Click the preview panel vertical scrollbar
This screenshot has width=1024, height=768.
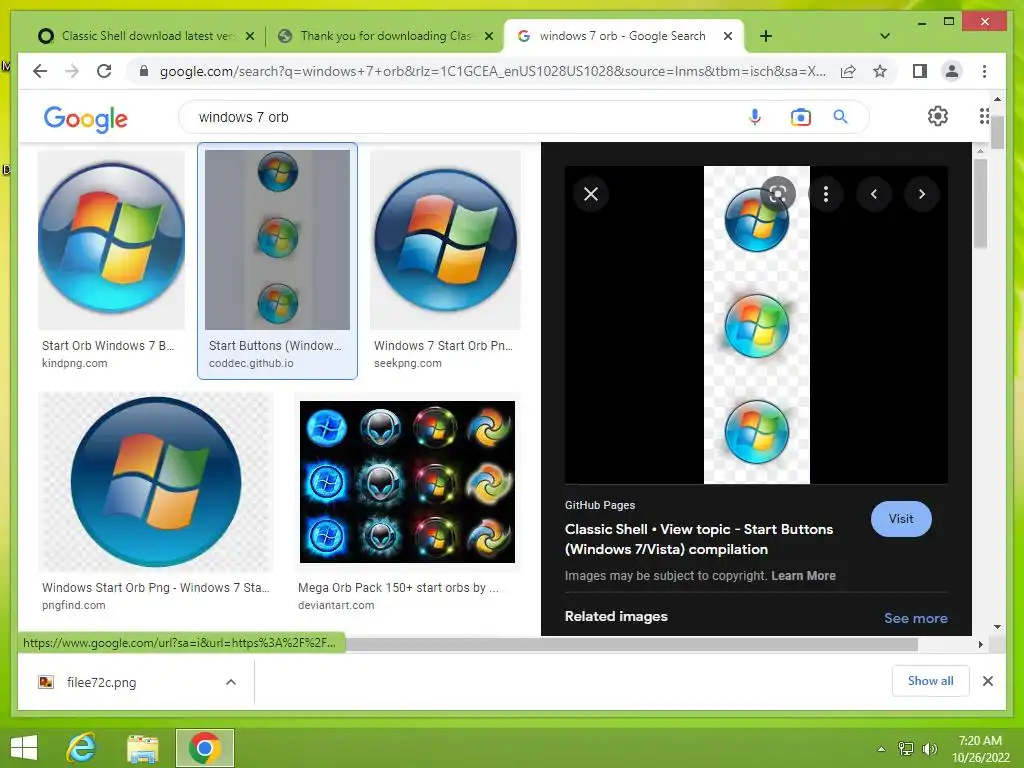[980, 204]
